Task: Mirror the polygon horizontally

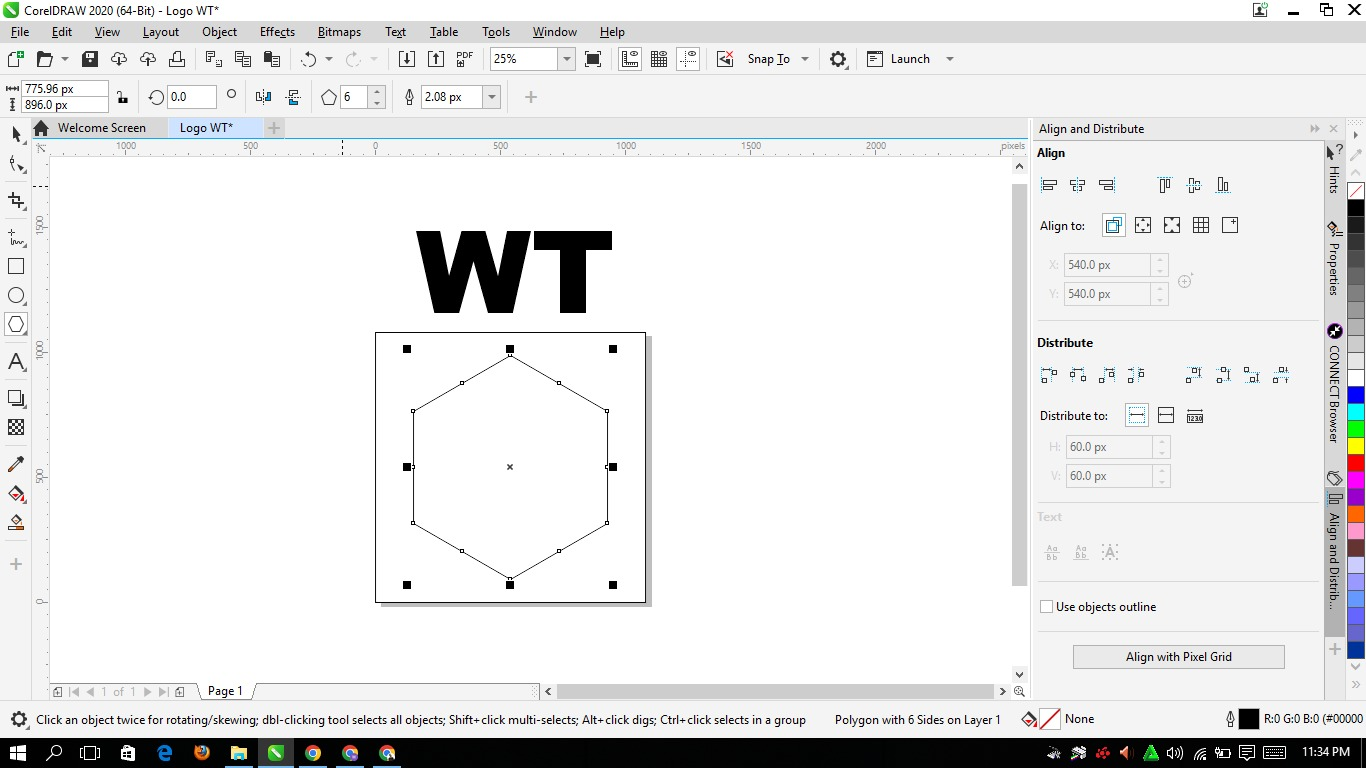Action: coord(264,97)
